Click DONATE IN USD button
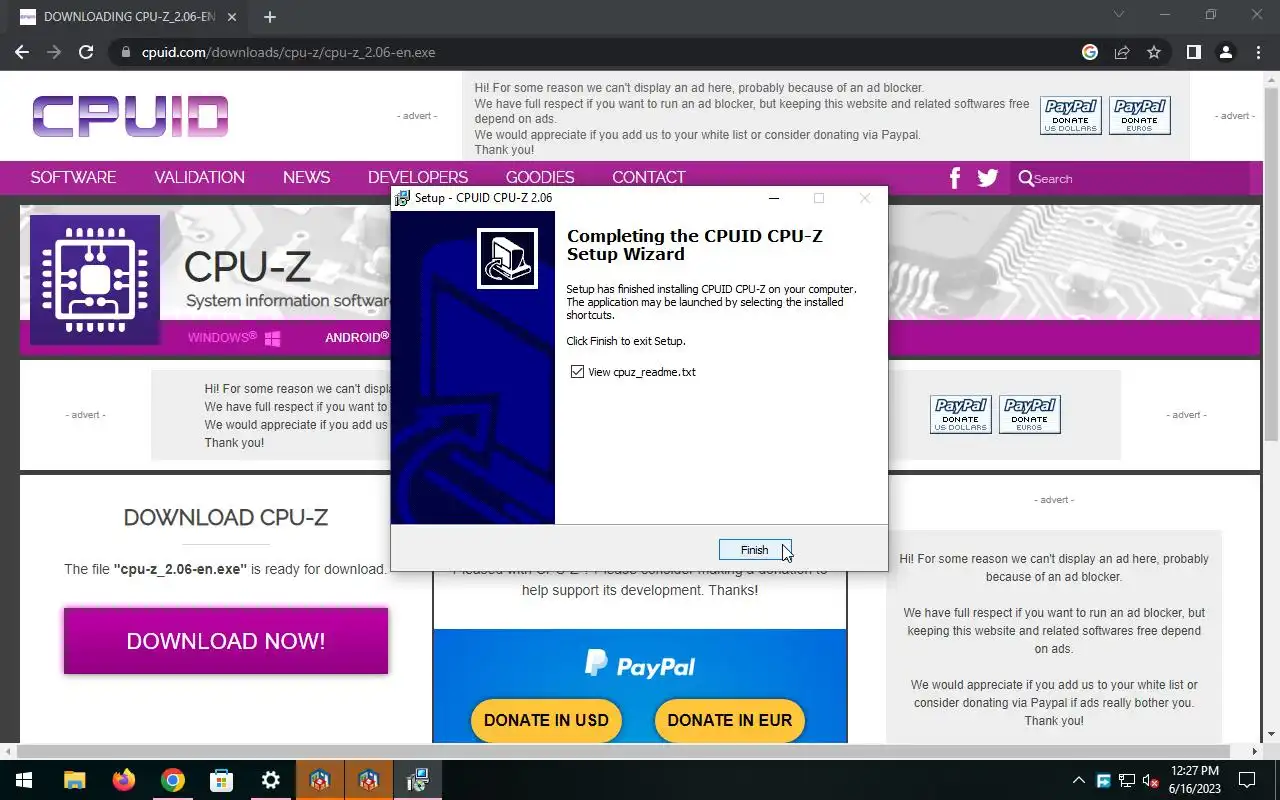Viewport: 1280px width, 800px height. click(x=546, y=720)
